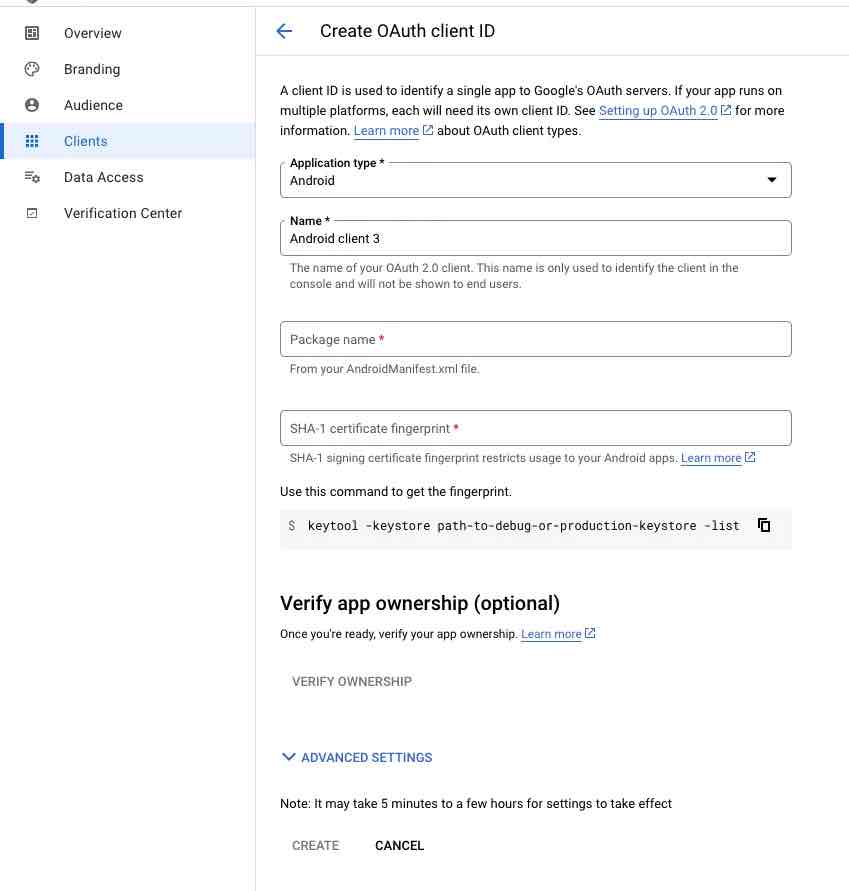Copy the keytool command to clipboard
The height and width of the screenshot is (891, 849).
click(x=764, y=525)
